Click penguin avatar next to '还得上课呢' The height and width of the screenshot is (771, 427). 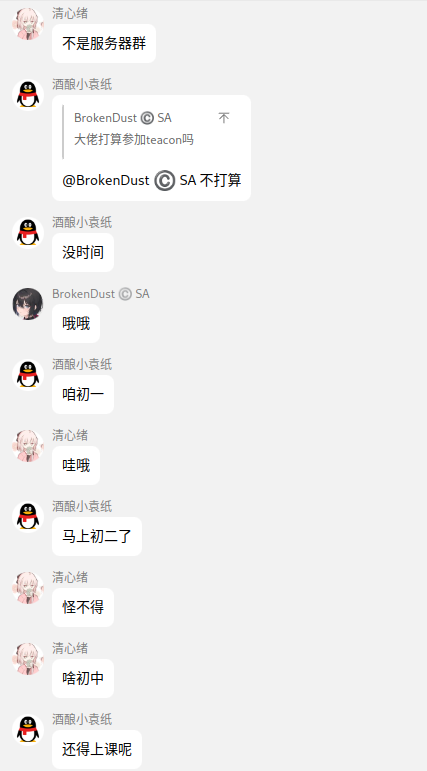(28, 730)
